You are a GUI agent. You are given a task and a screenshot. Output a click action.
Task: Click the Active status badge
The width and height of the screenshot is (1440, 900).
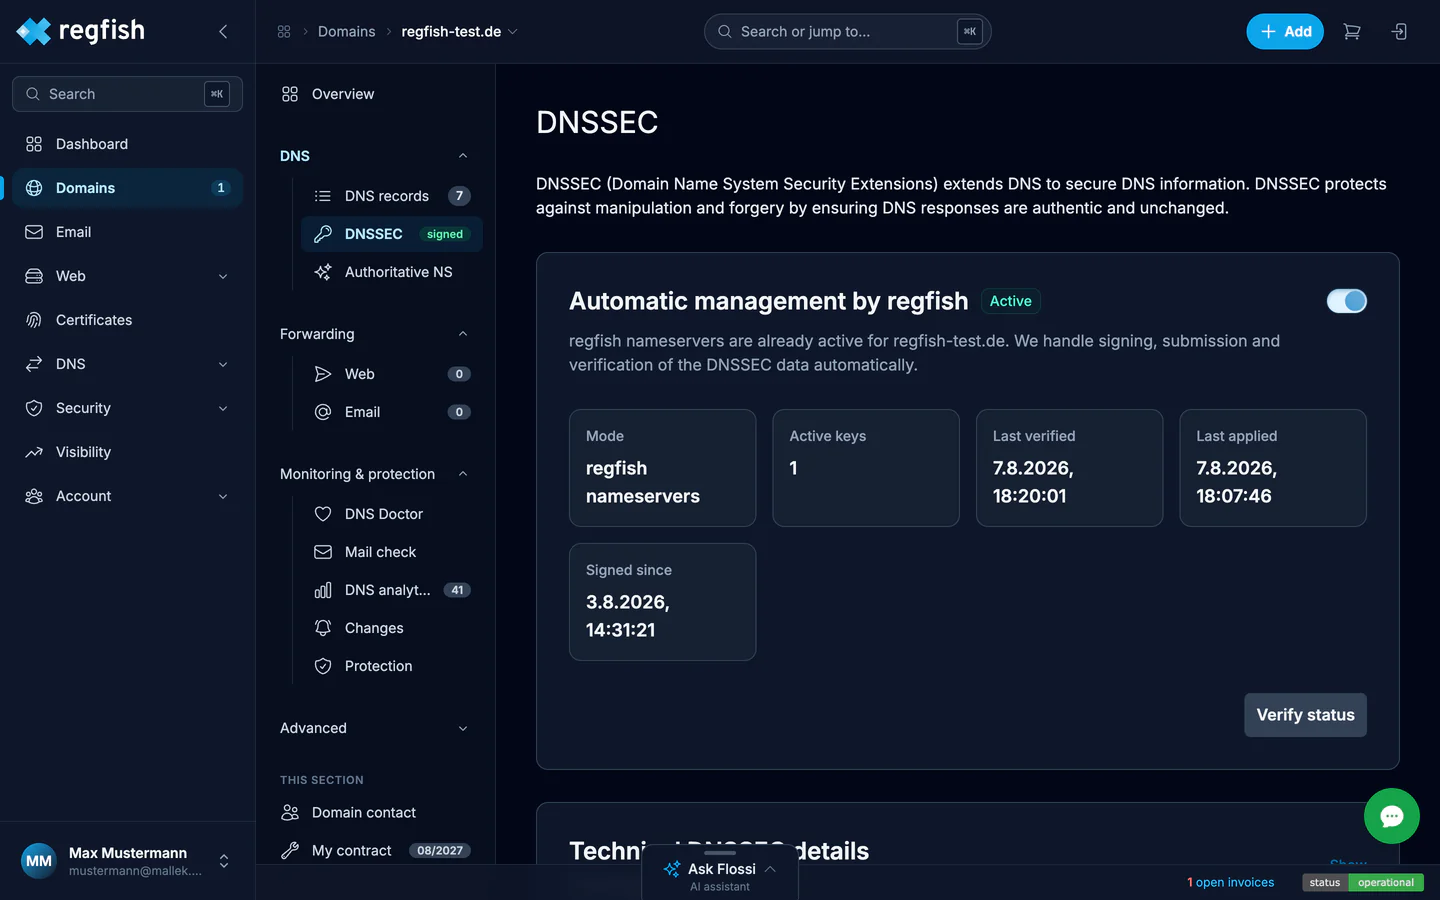1010,301
